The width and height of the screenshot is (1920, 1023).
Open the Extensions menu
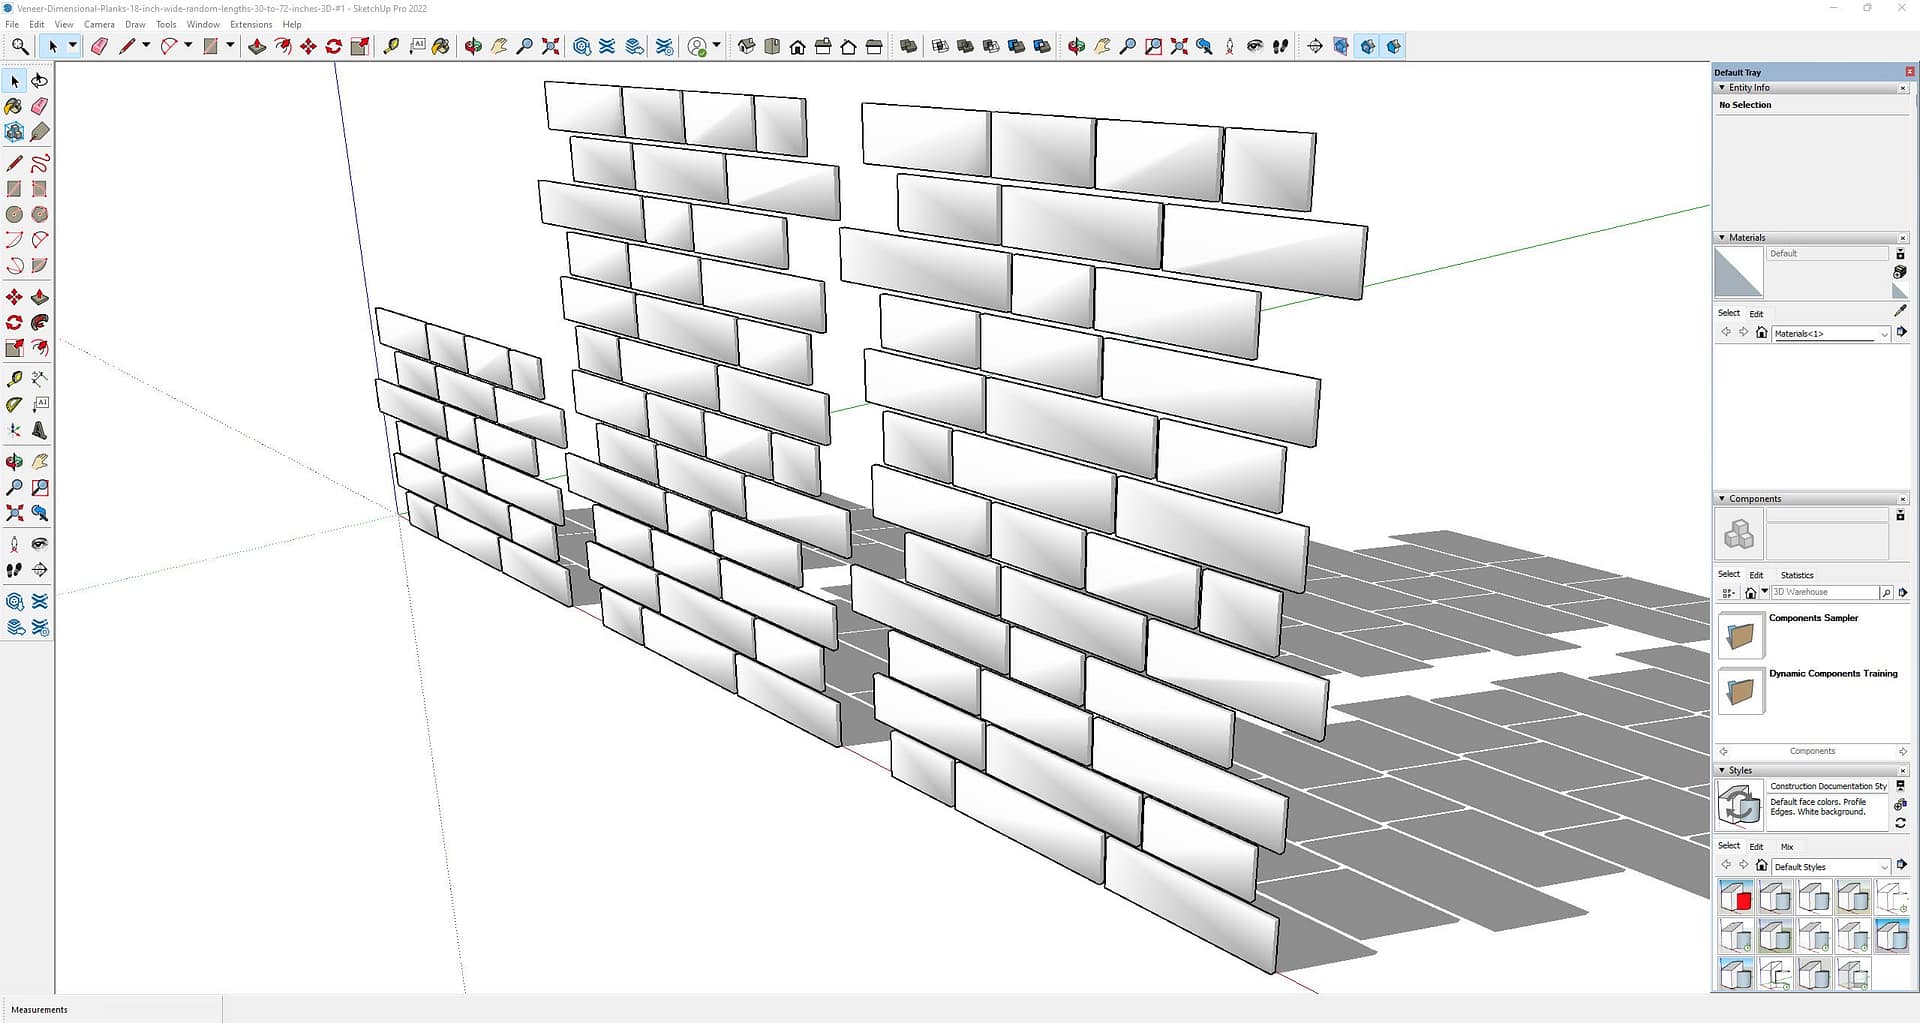[250, 24]
